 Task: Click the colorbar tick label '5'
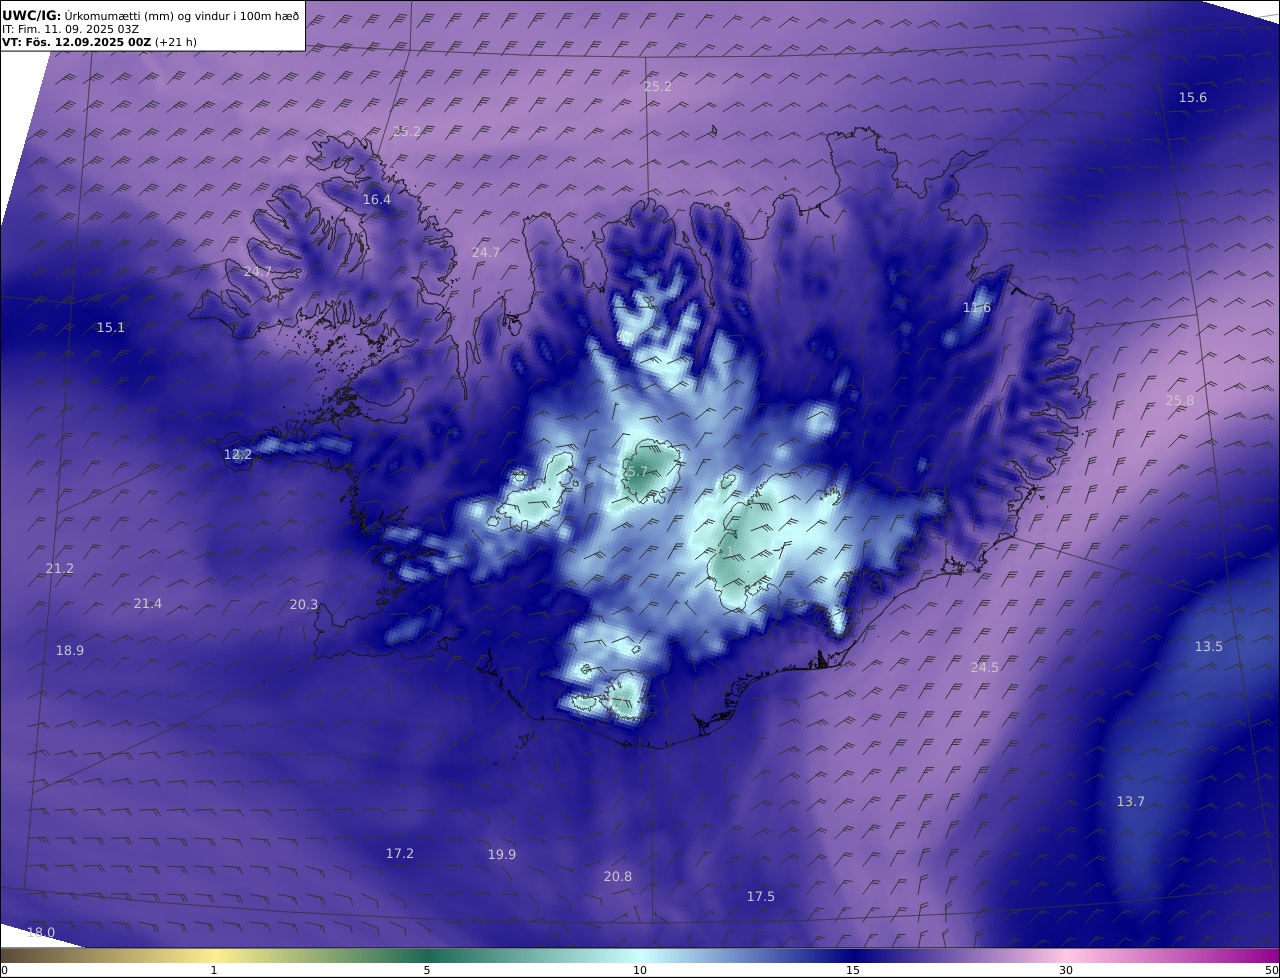[x=427, y=970]
